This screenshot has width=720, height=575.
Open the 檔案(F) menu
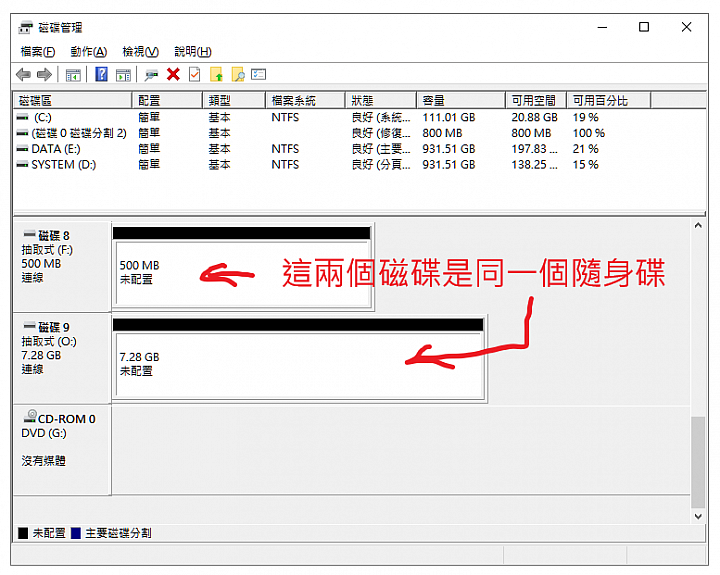[38, 51]
